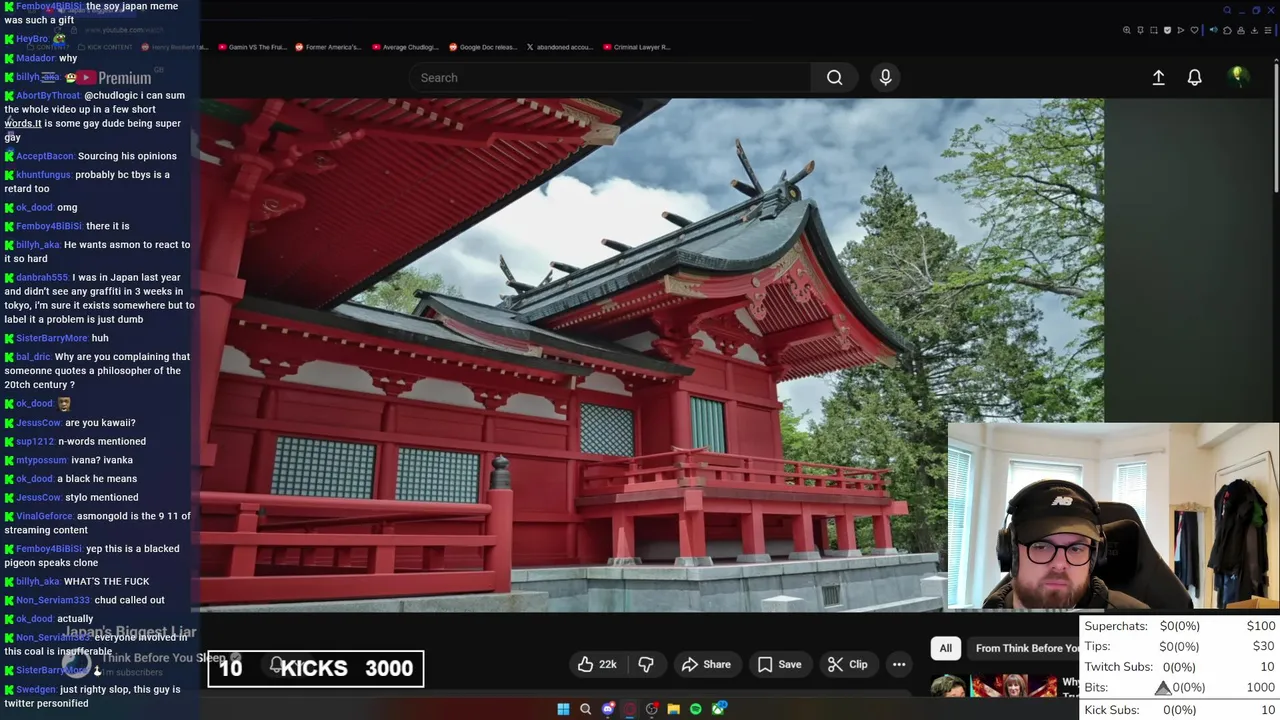Image resolution: width=1280 pixels, height=720 pixels.
Task: Open 'Average Chudlogi...' bookmark
Action: click(405, 47)
